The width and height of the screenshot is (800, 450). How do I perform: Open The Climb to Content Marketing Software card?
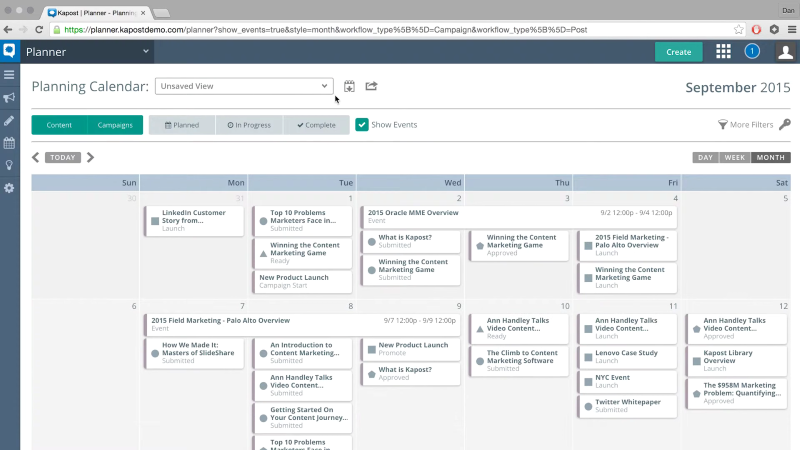pyautogui.click(x=519, y=361)
